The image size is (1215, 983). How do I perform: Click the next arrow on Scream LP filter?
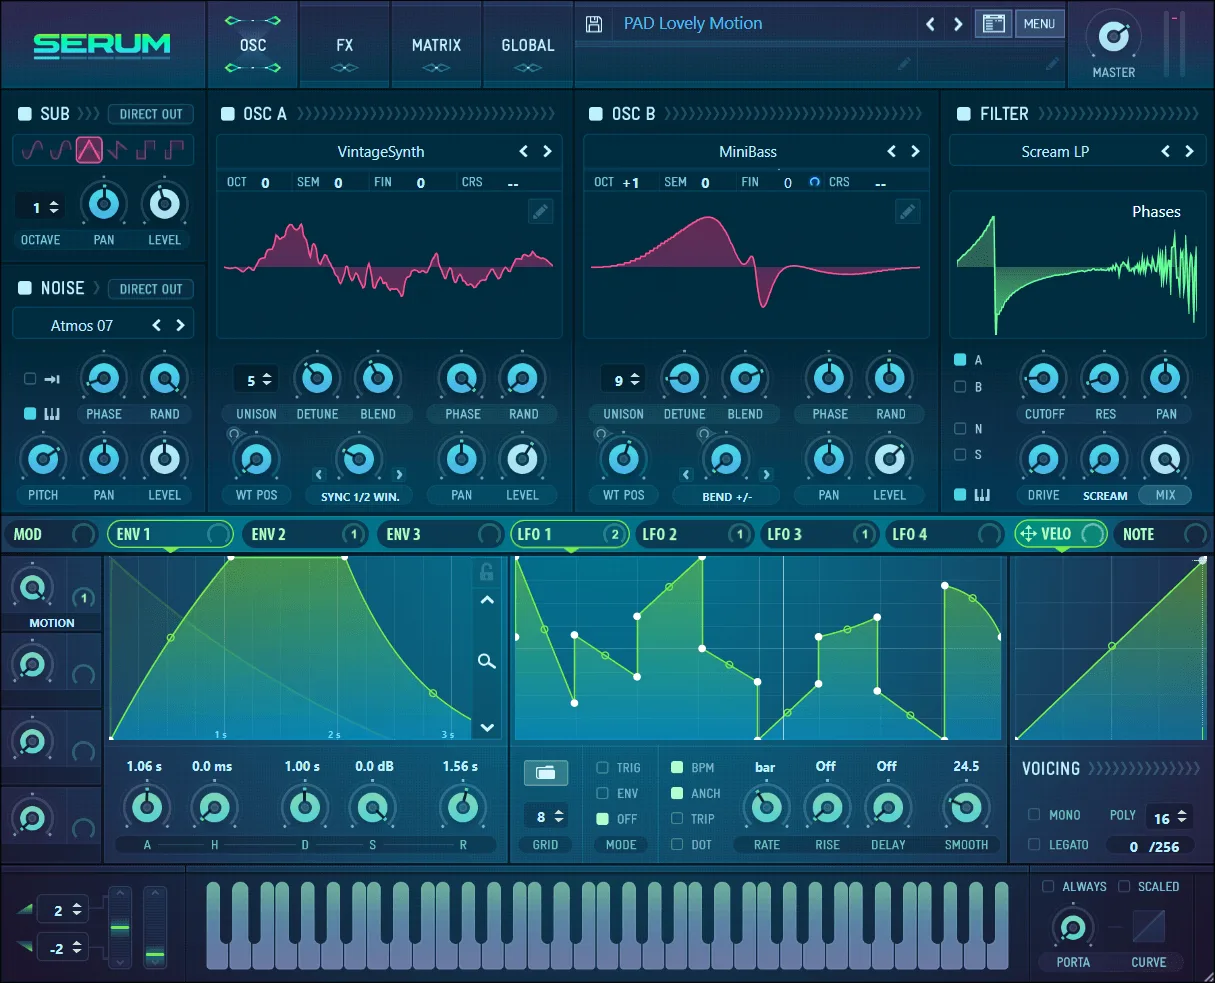(x=1190, y=151)
